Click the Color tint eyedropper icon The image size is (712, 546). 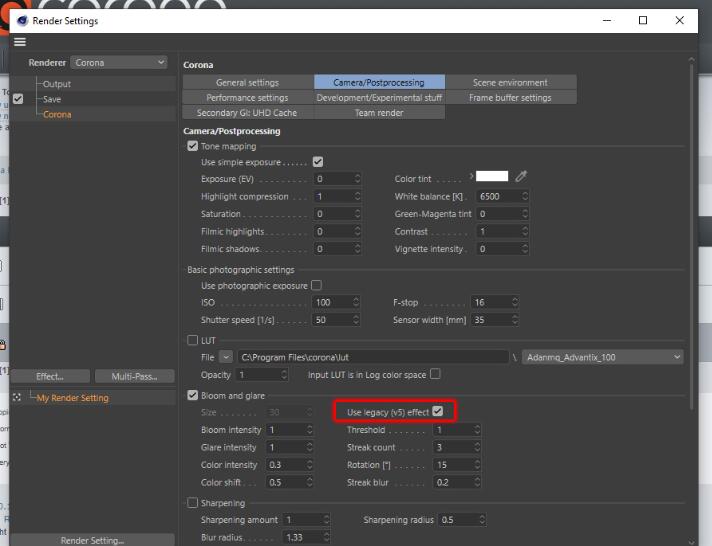521,177
